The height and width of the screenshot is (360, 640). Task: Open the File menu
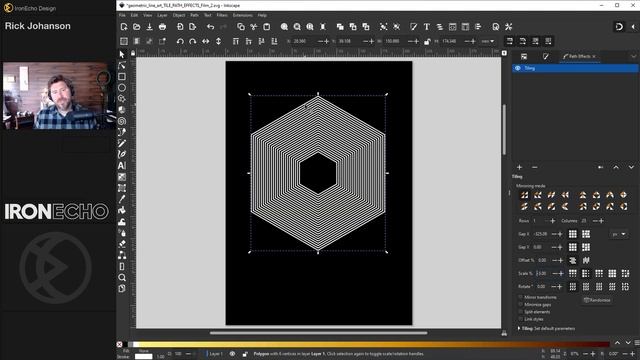(x=122, y=15)
